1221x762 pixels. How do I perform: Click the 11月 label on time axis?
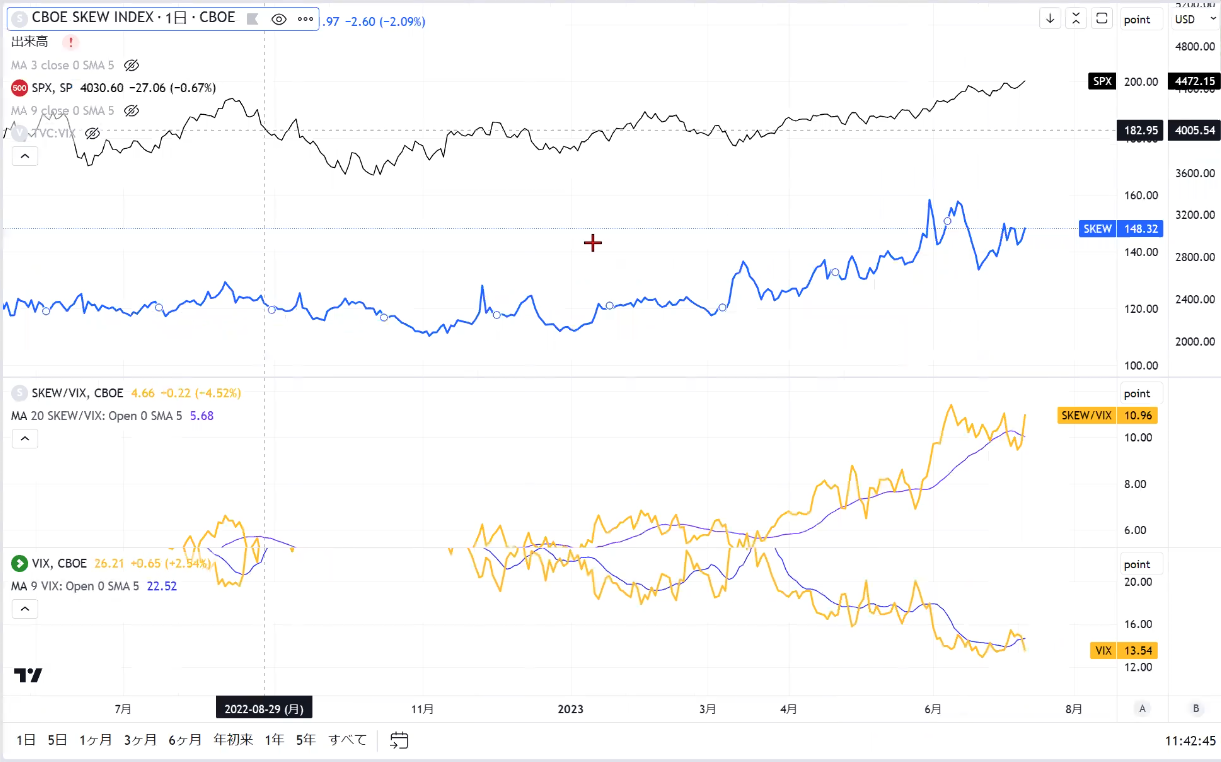click(423, 709)
